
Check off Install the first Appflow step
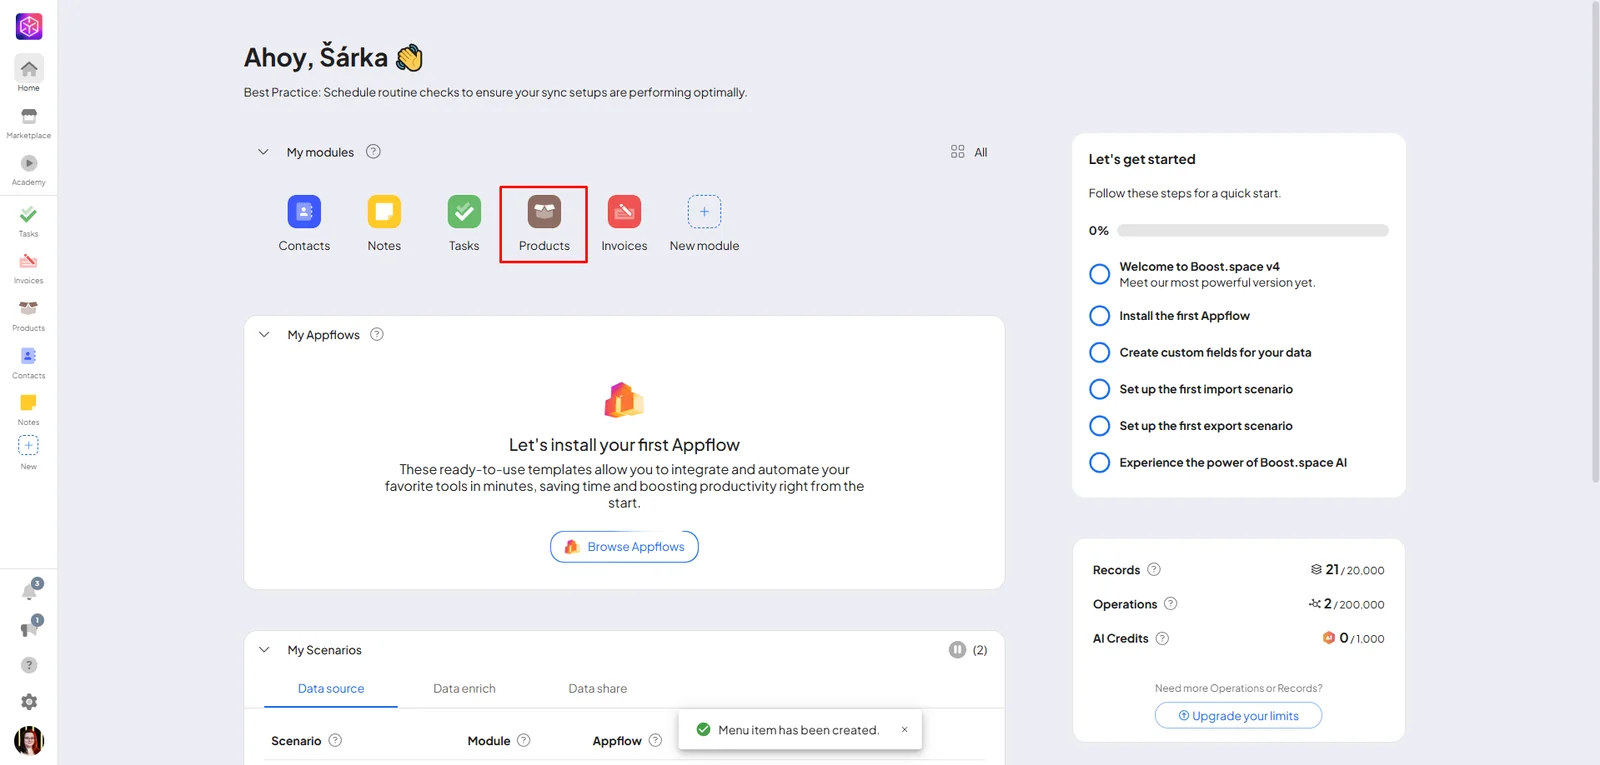[1099, 316]
